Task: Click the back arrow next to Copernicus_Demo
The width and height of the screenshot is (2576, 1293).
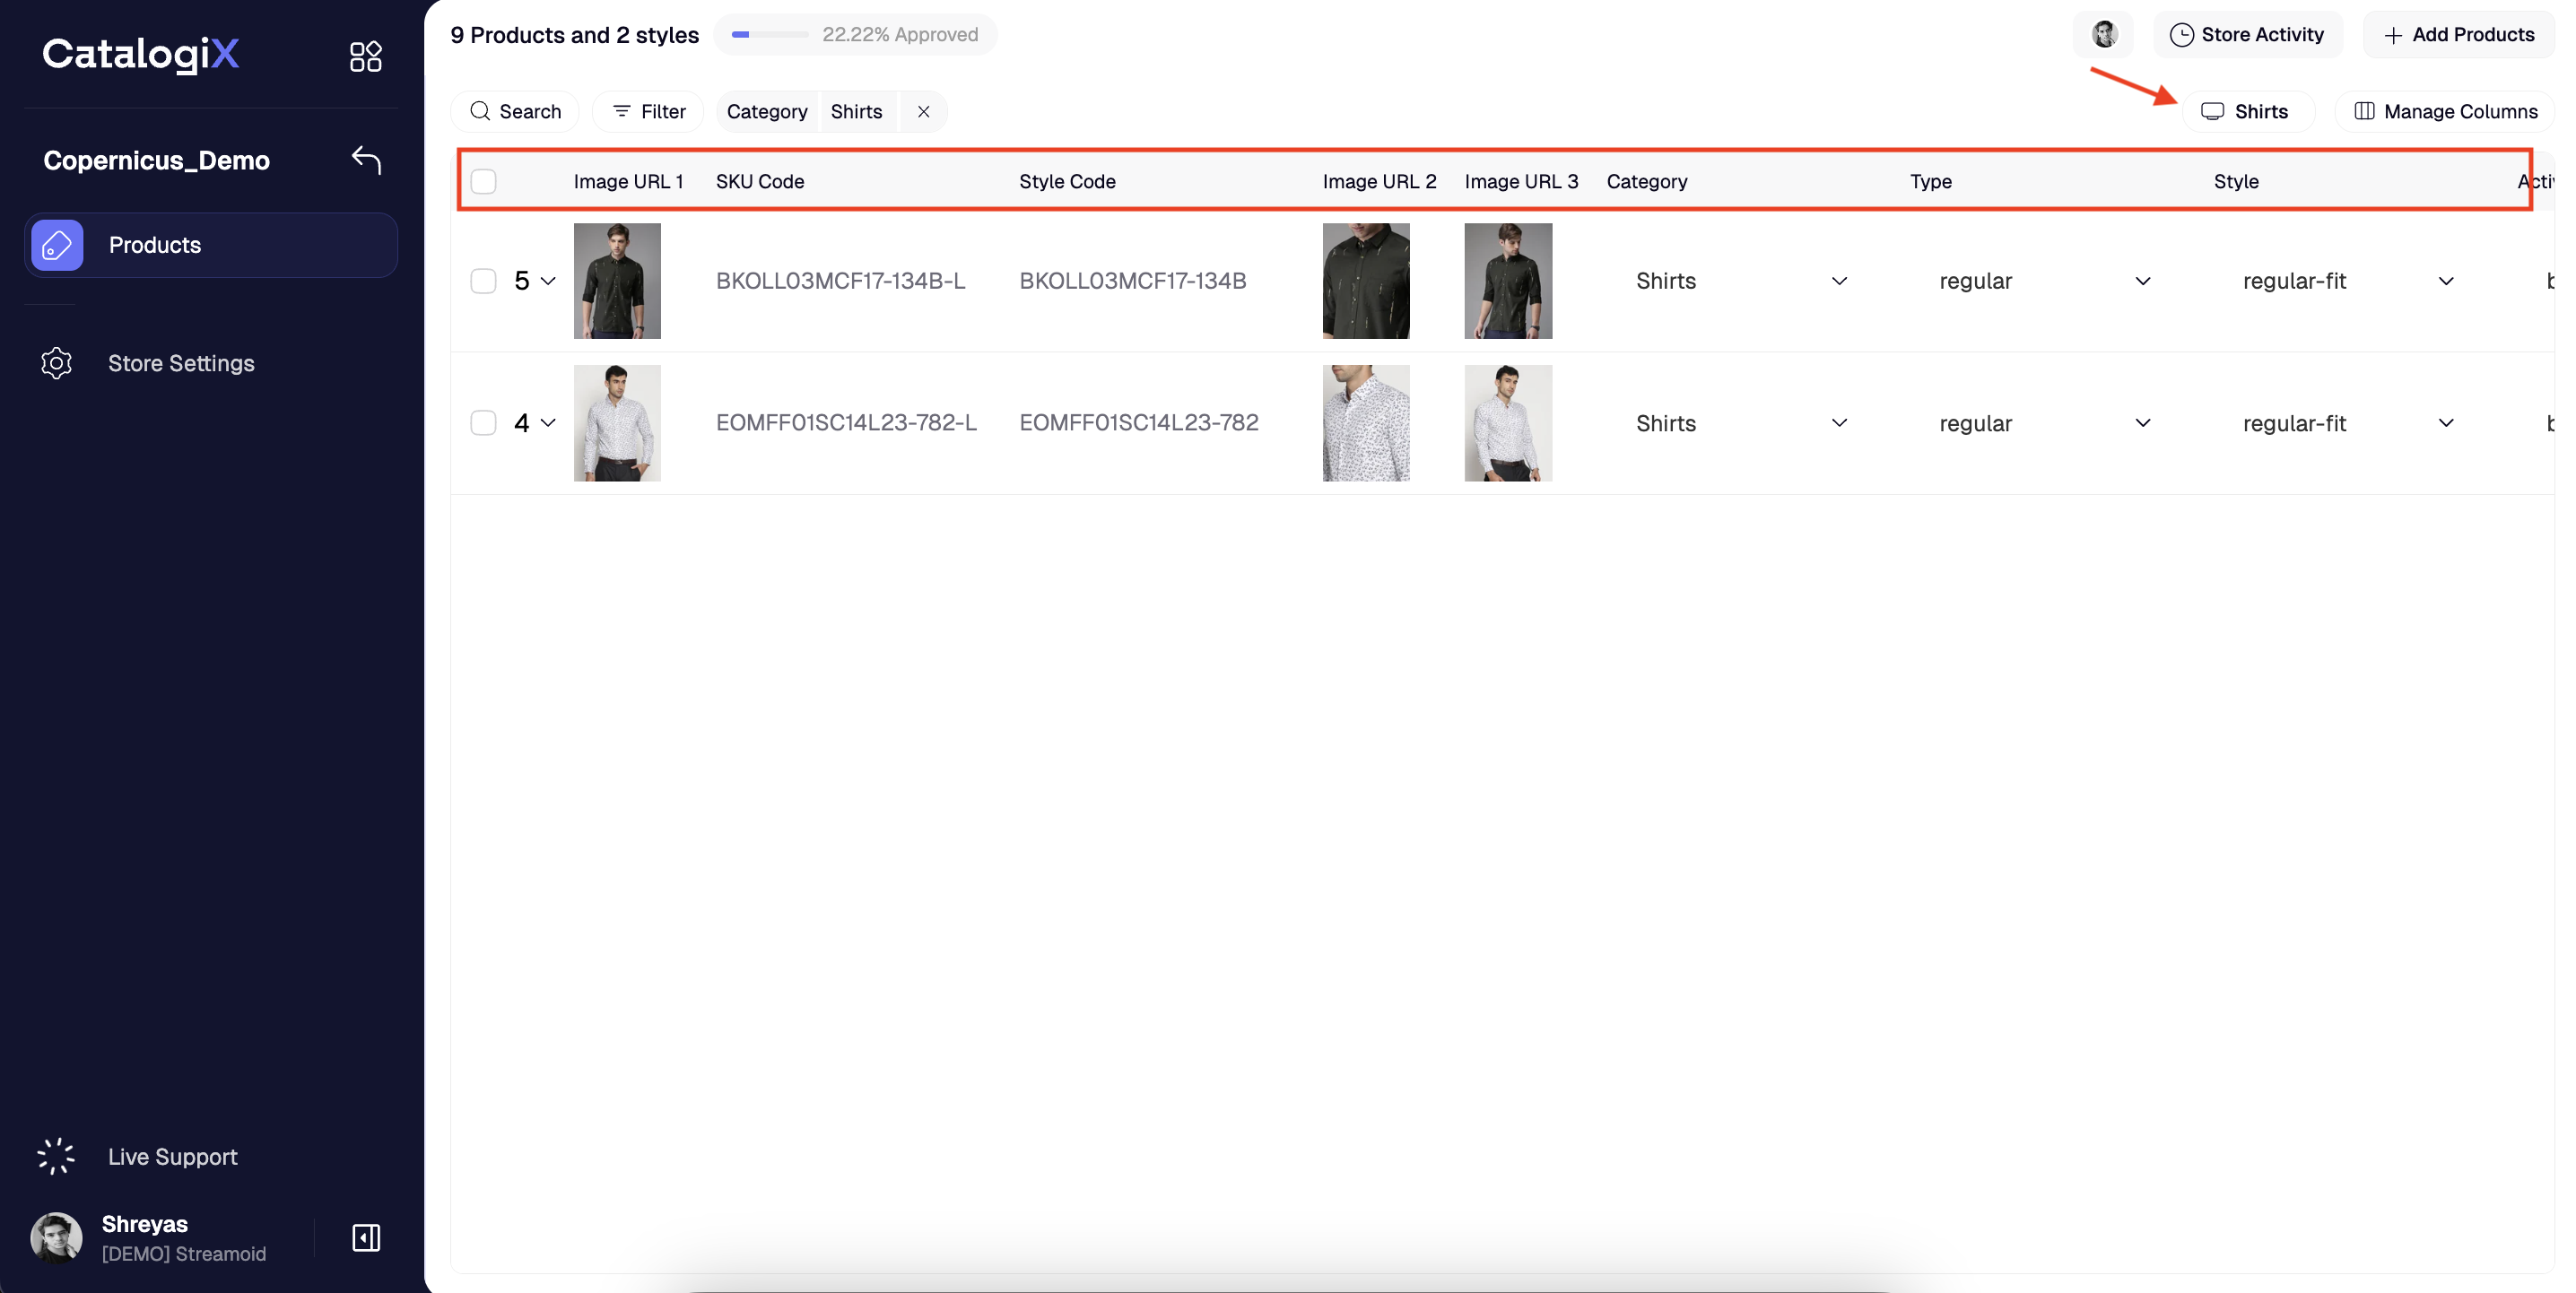Action: (x=366, y=159)
